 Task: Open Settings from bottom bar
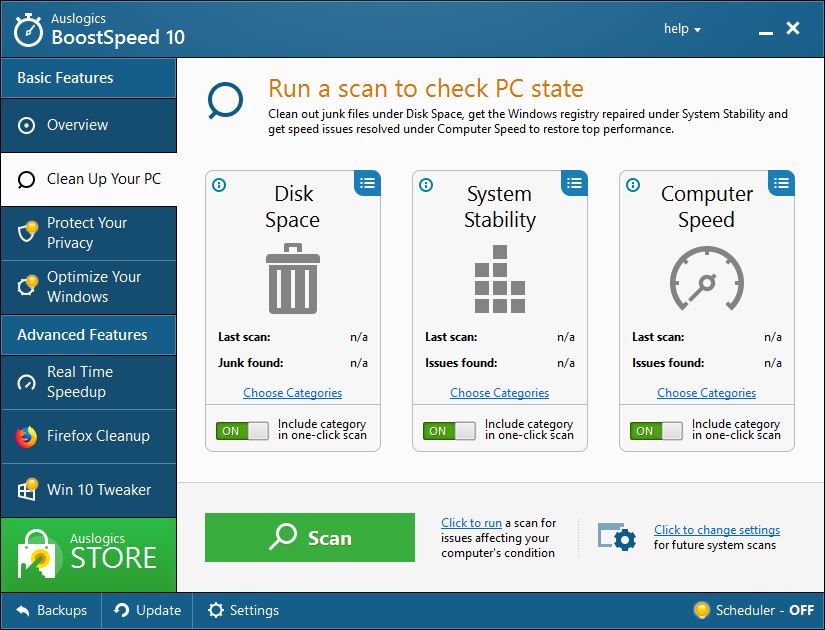244,611
